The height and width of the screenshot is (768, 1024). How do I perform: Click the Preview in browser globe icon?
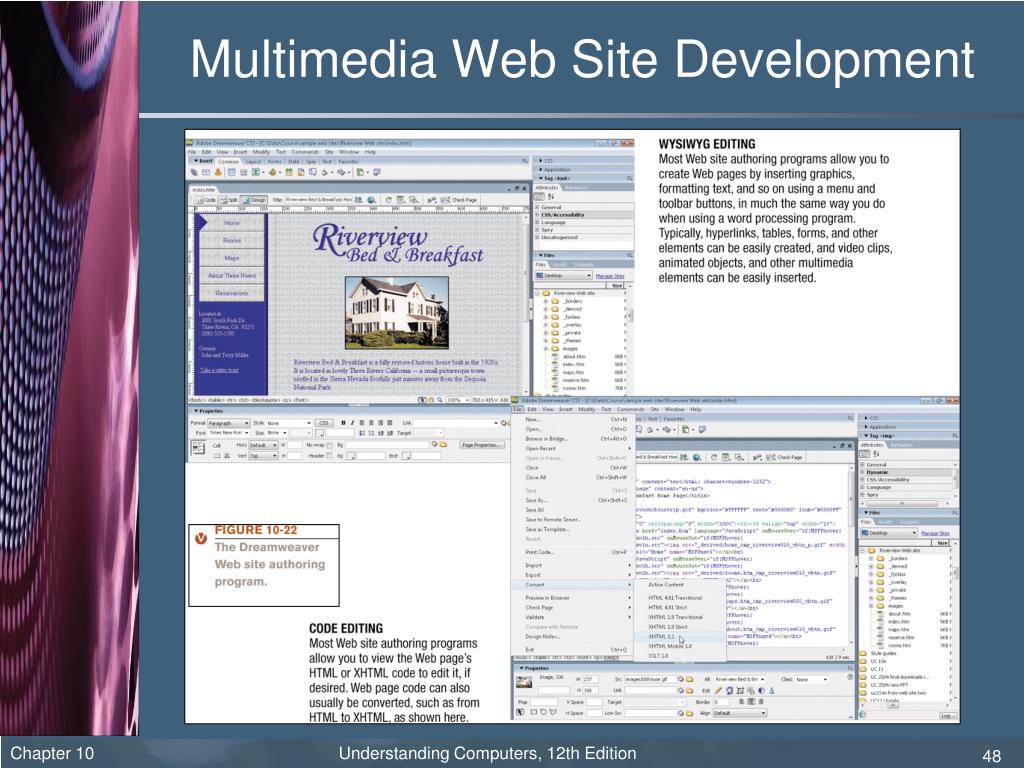click(371, 200)
